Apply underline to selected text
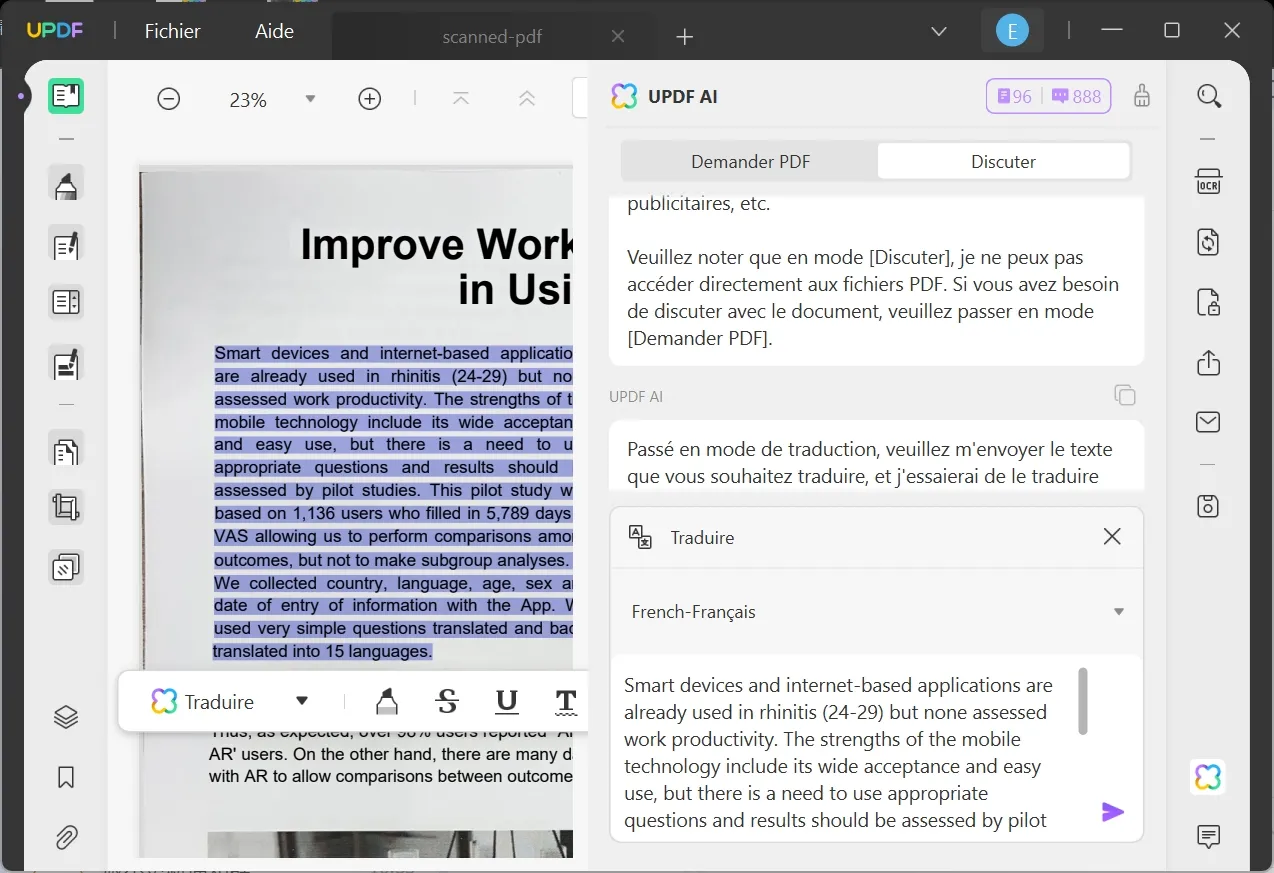 tap(507, 701)
